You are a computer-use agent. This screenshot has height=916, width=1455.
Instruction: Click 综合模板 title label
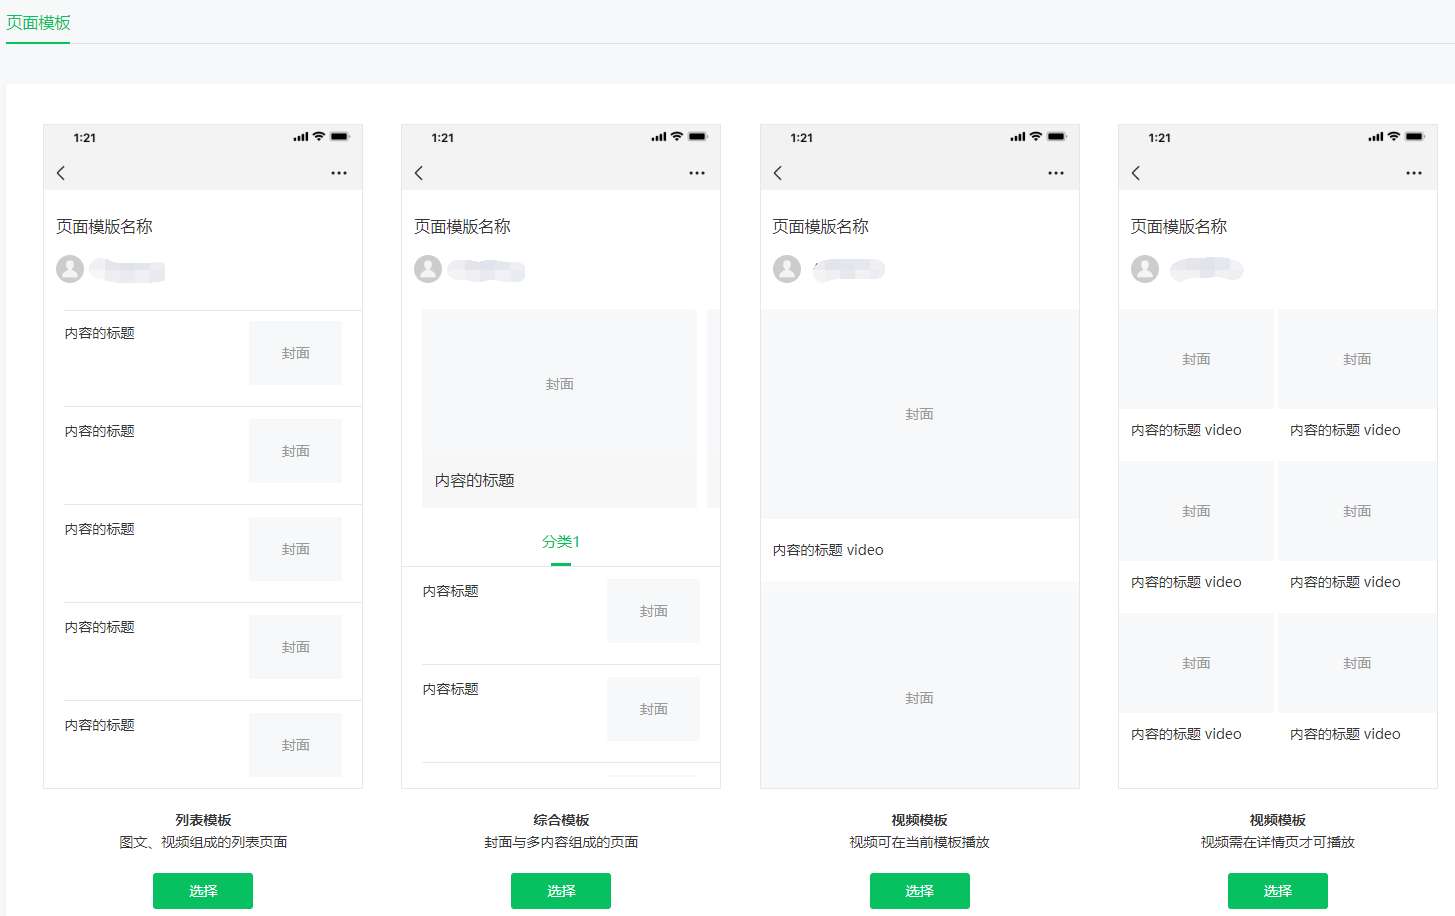tap(561, 820)
